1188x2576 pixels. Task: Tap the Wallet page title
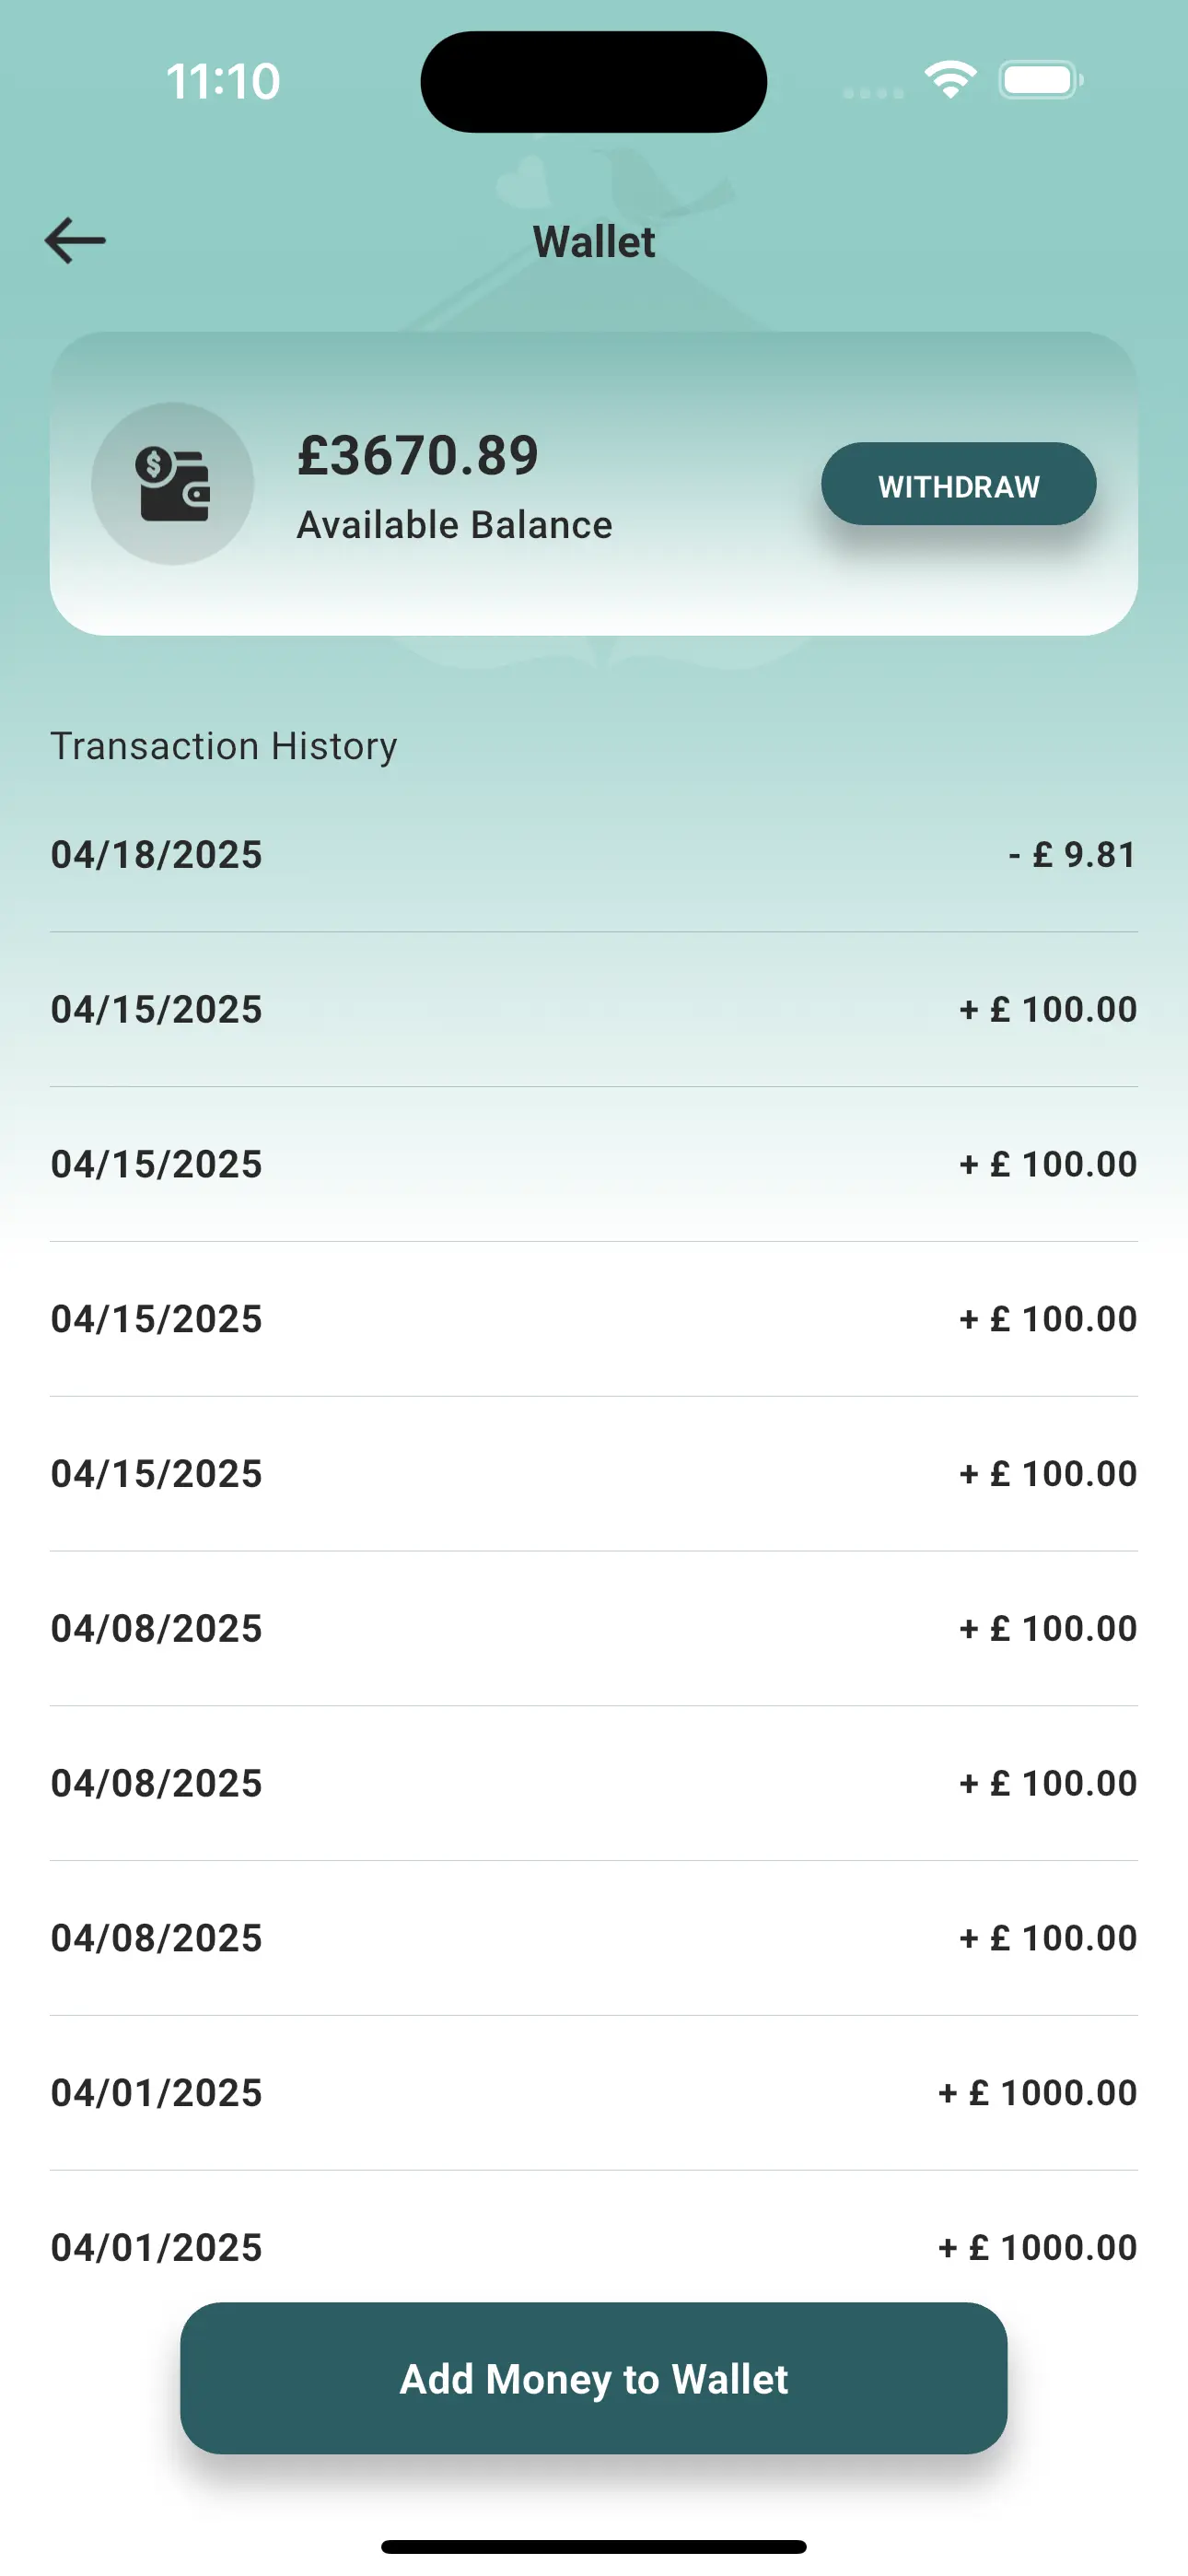coord(594,242)
